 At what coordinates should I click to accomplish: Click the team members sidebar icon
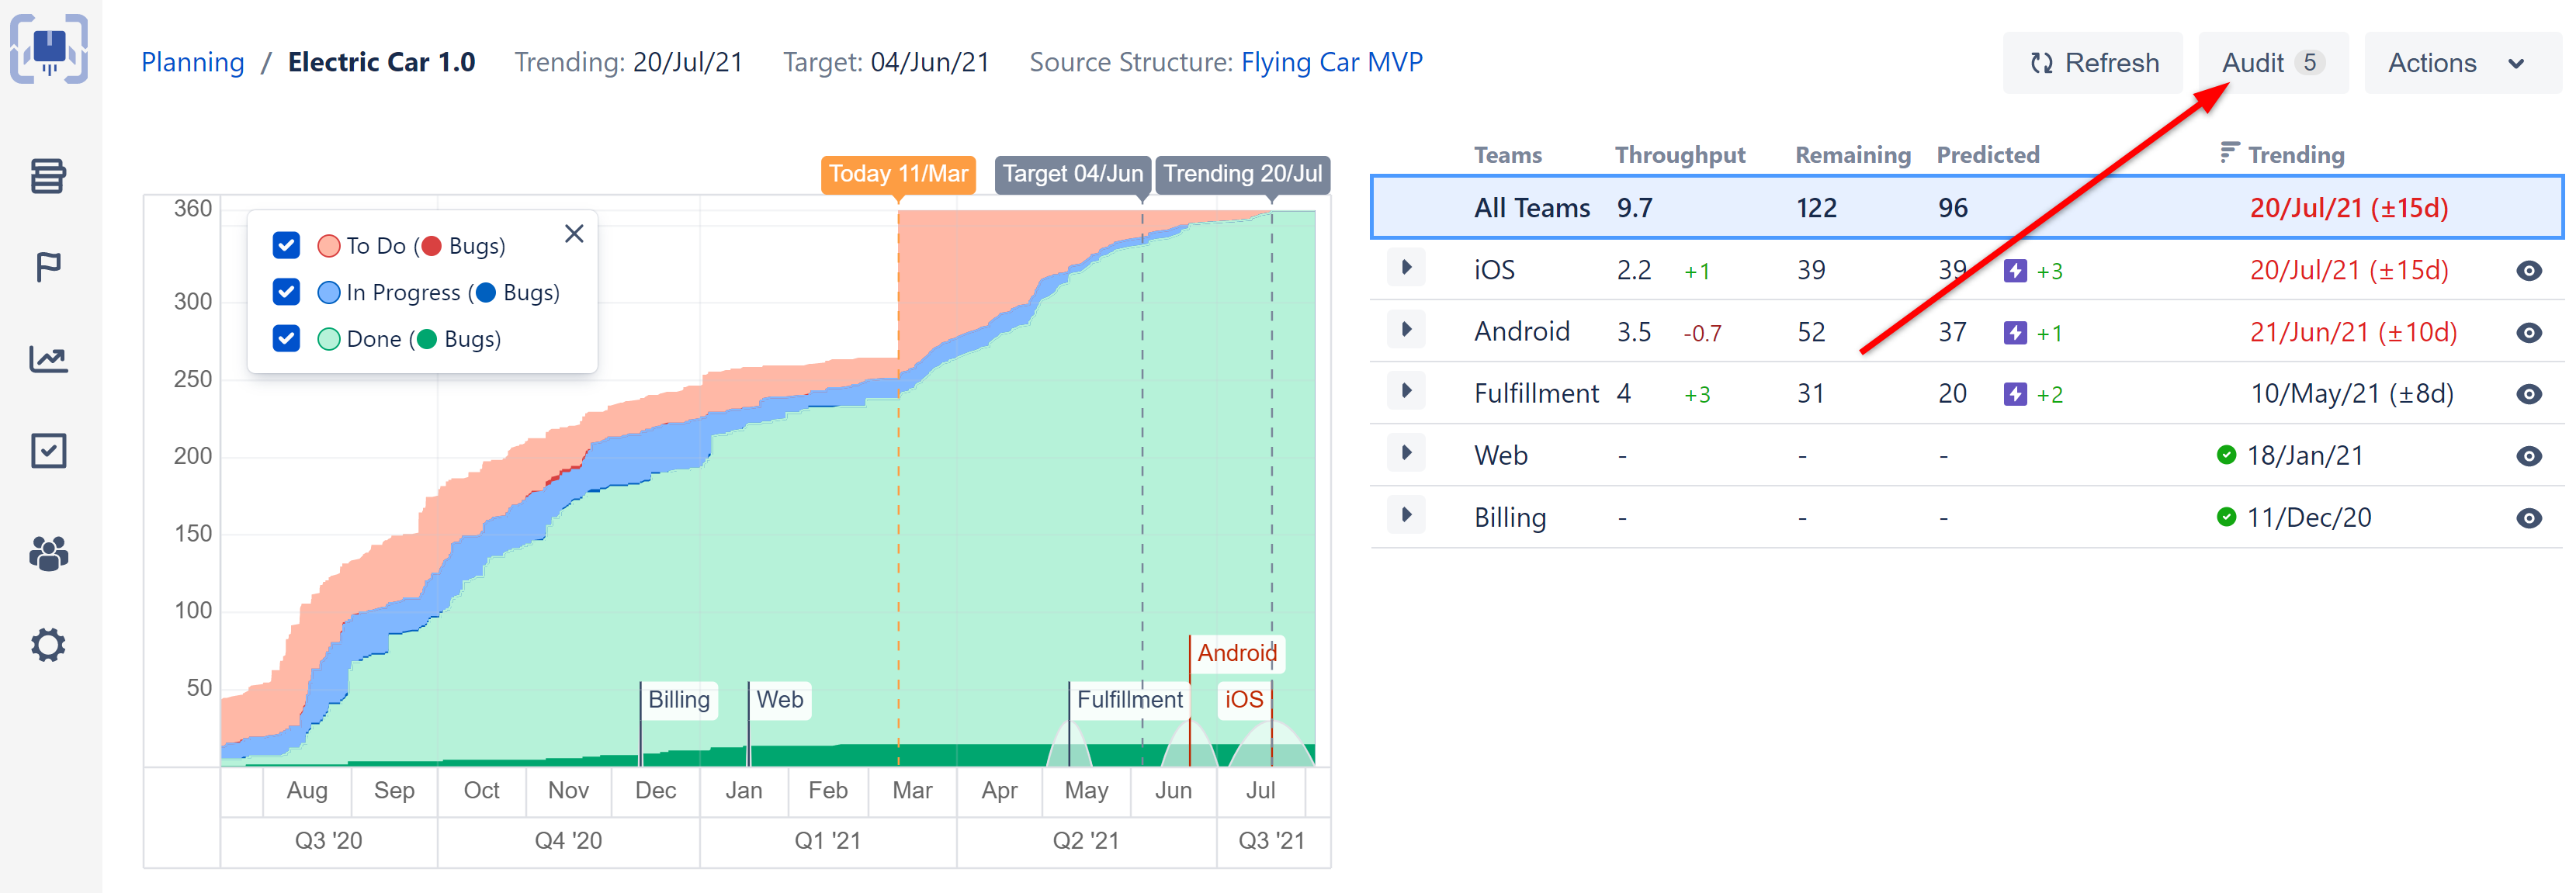pyautogui.click(x=51, y=550)
